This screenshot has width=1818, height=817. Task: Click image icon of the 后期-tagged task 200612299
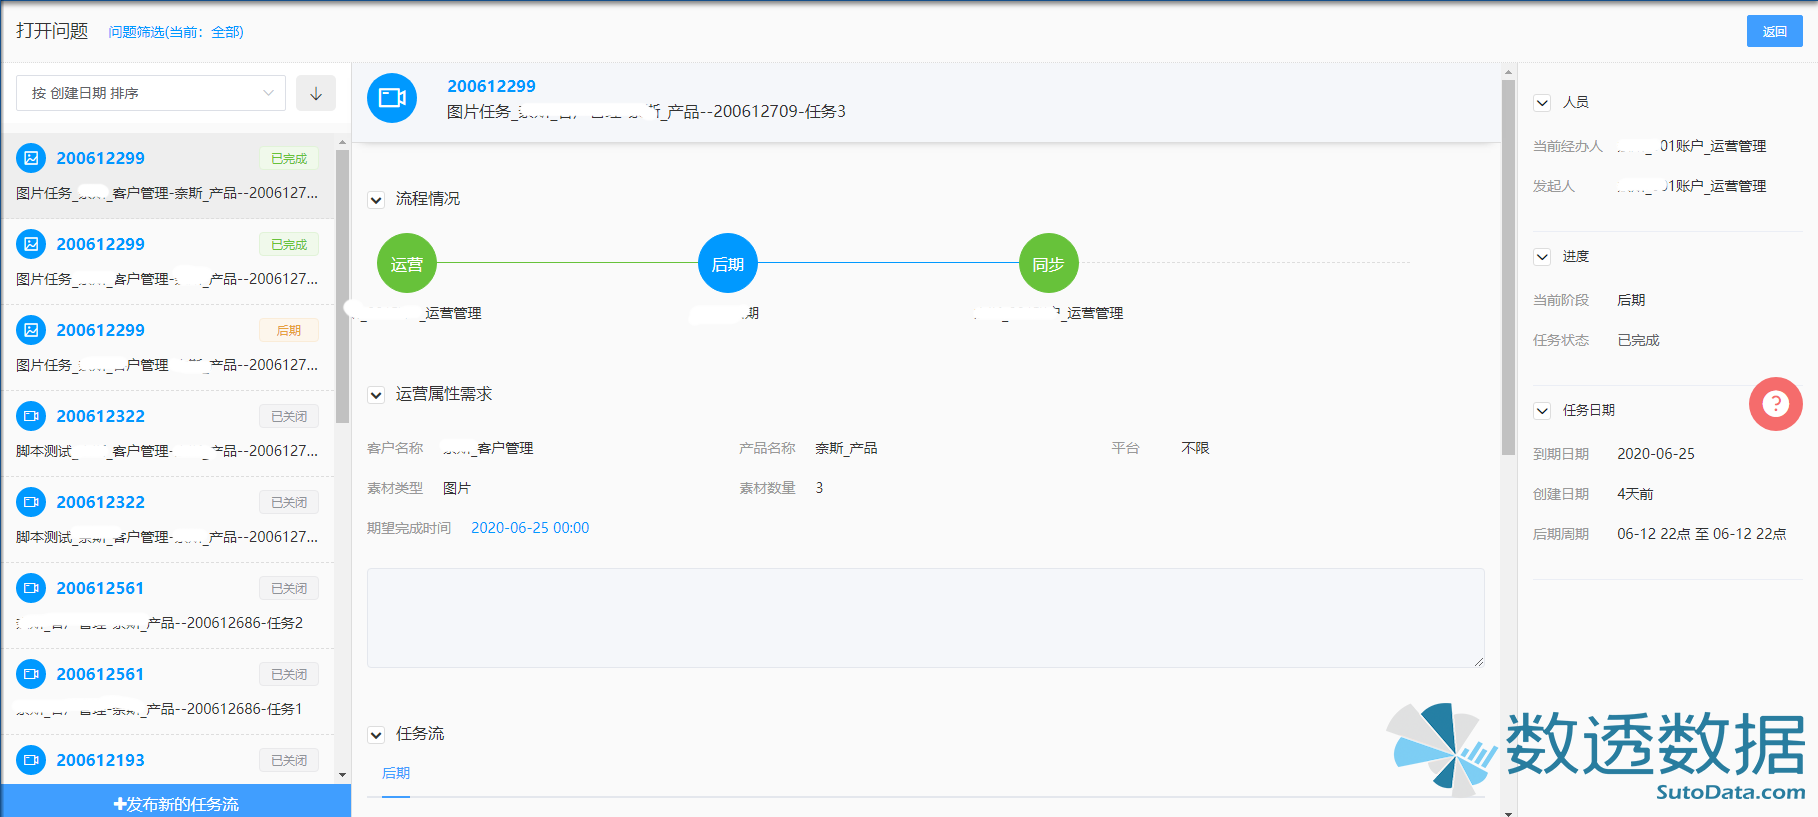pyautogui.click(x=31, y=330)
